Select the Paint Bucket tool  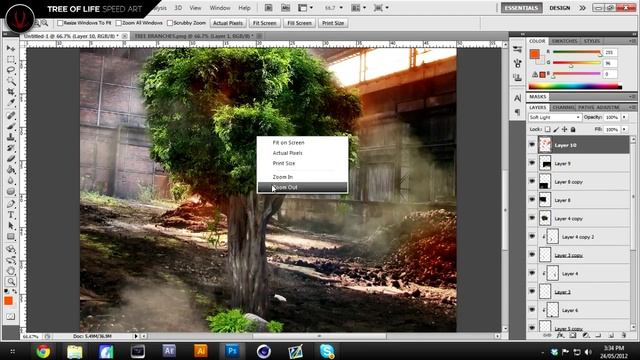coord(11,170)
